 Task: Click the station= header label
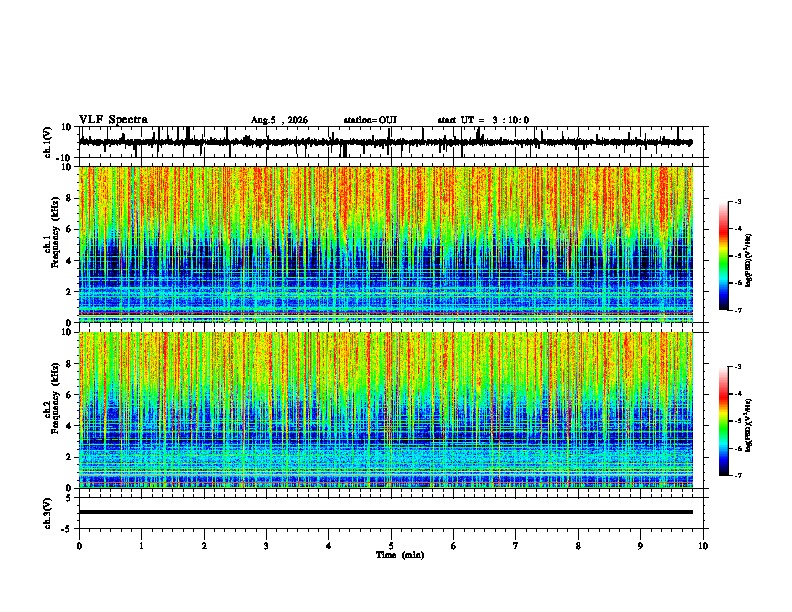click(x=370, y=120)
